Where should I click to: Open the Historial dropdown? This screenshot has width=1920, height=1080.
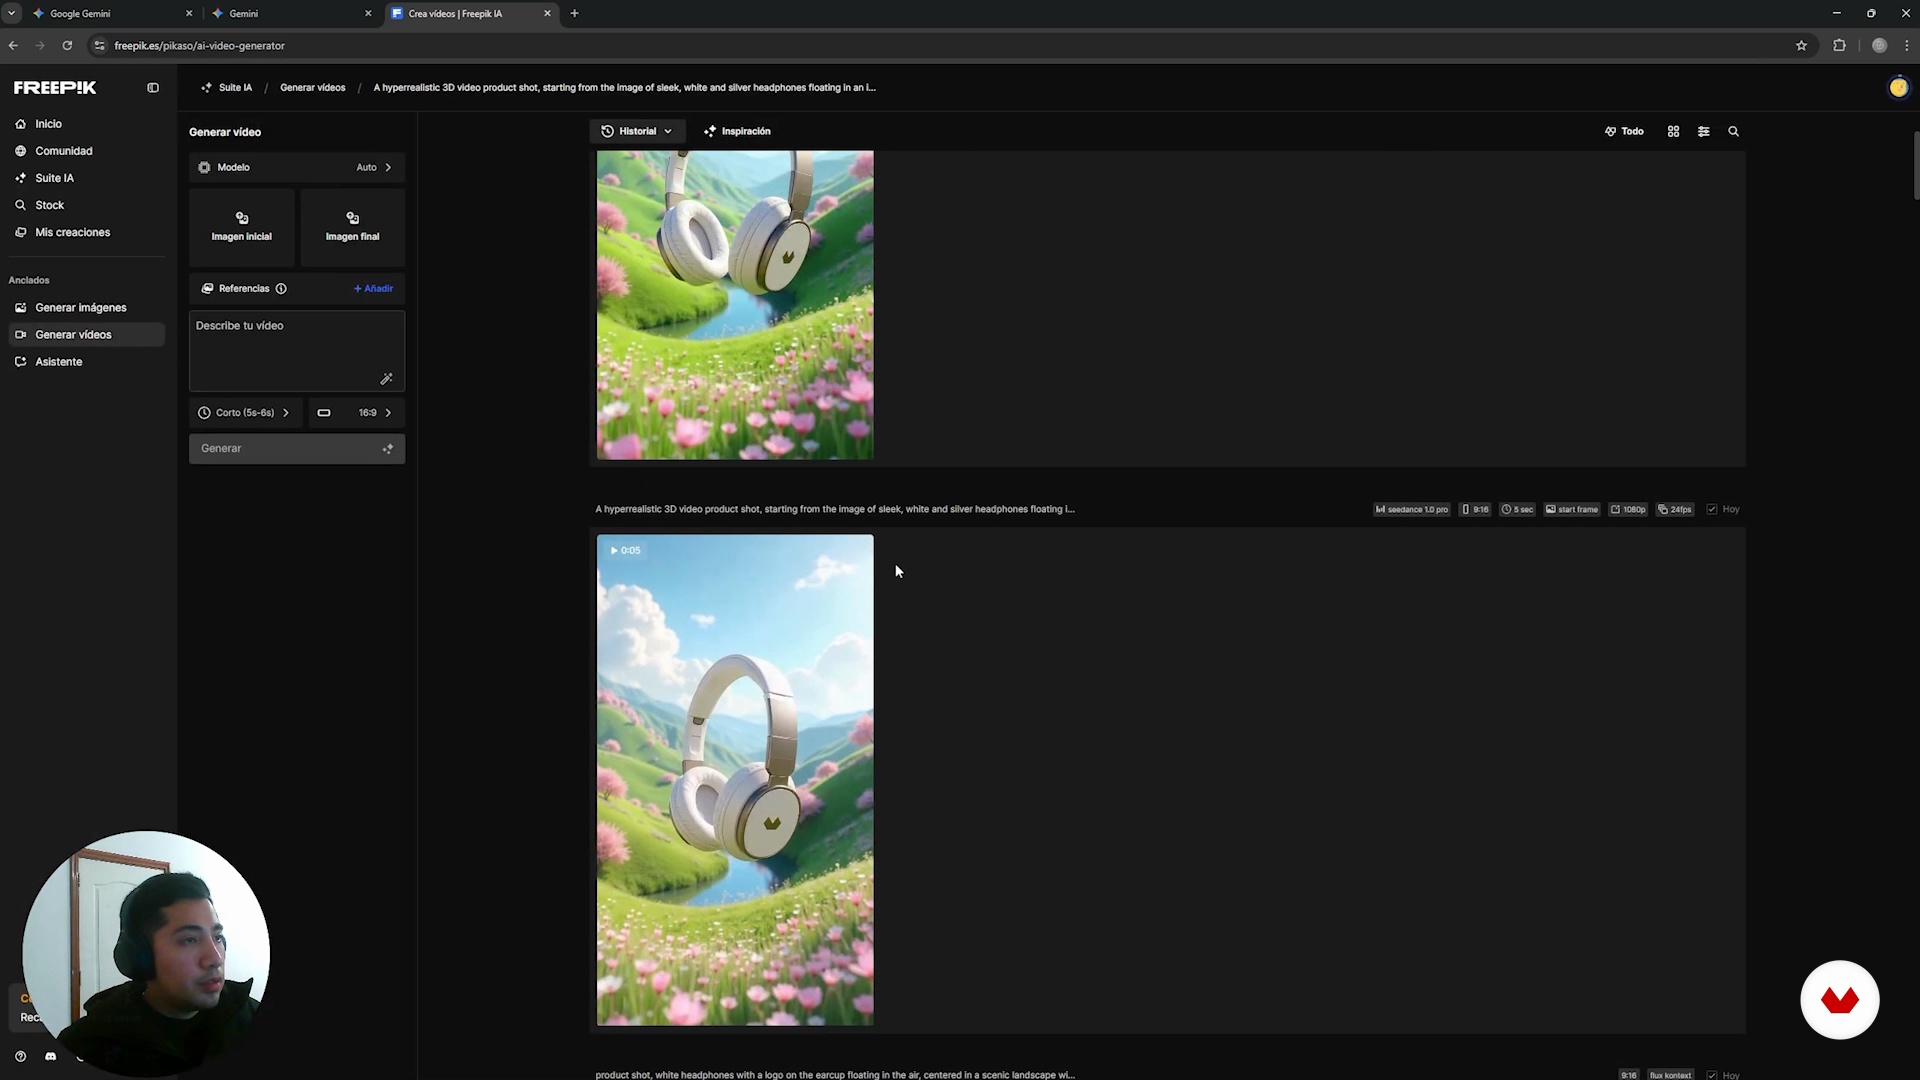pyautogui.click(x=637, y=131)
